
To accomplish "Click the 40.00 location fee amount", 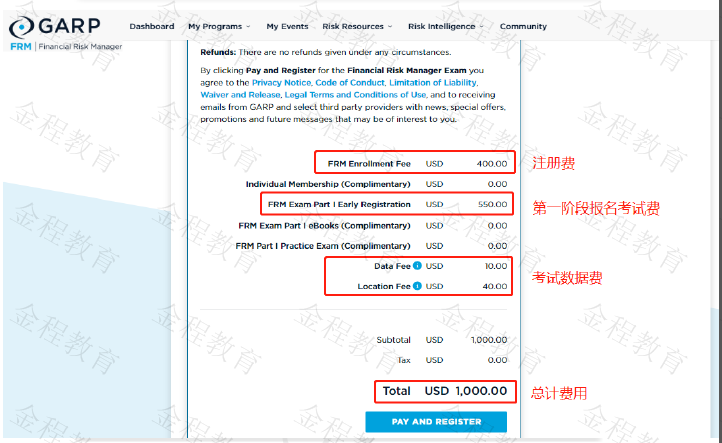I will tap(495, 286).
